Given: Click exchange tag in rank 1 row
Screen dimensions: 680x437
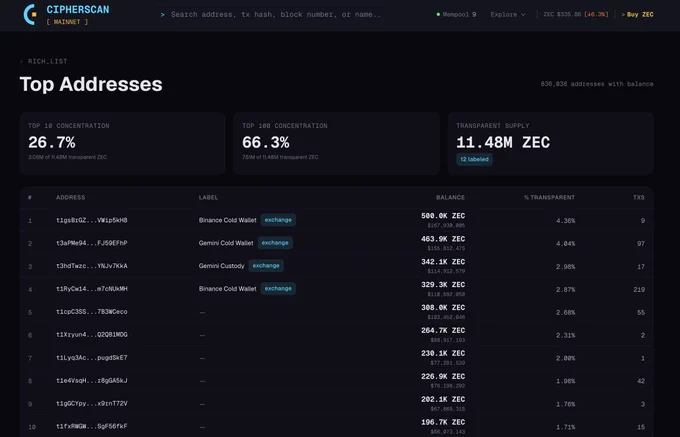Looking at the screenshot, I should click(x=278, y=220).
